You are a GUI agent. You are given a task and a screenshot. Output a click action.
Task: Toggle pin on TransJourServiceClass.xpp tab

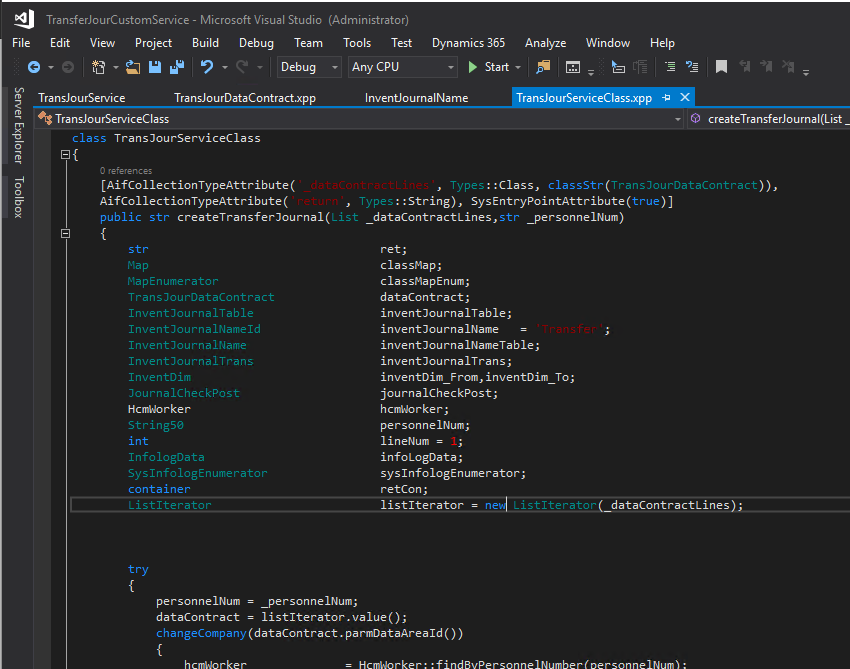pos(667,98)
